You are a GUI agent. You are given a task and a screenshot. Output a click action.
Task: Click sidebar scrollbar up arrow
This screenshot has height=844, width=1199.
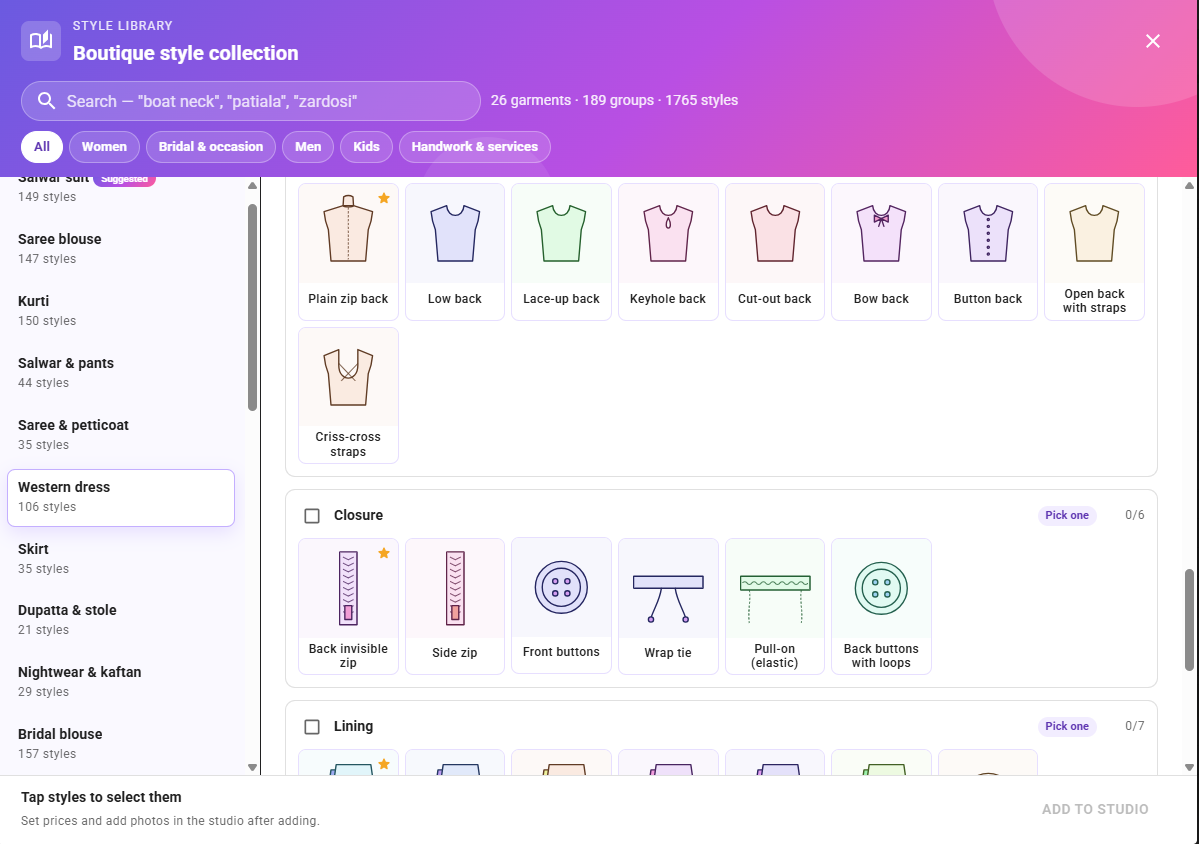[252, 186]
